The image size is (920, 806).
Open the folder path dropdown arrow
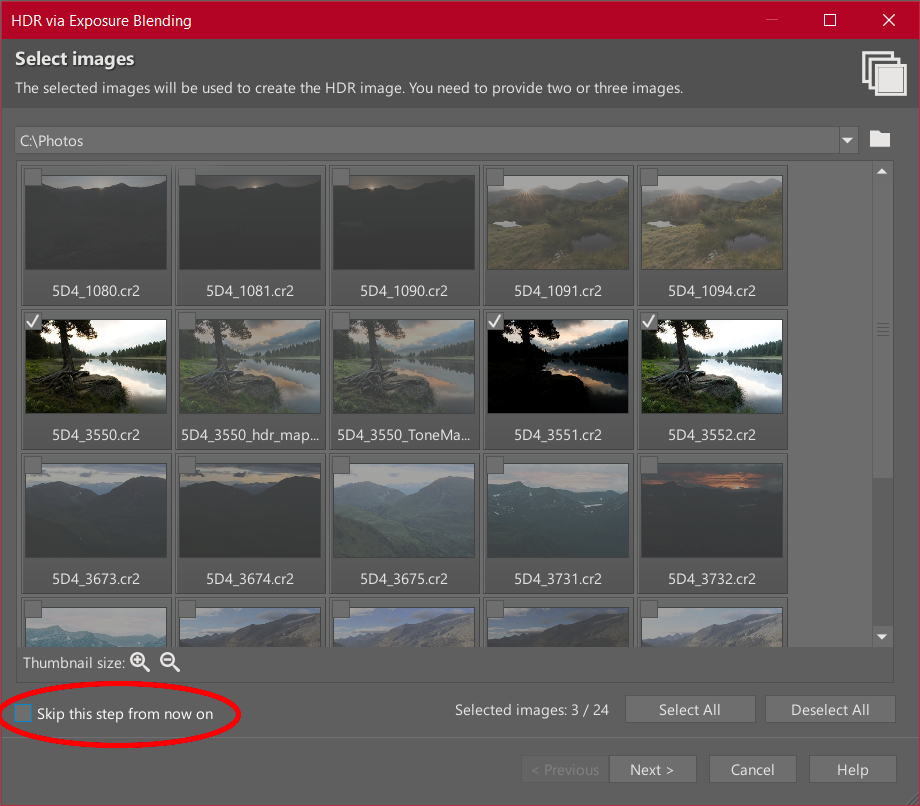(848, 141)
